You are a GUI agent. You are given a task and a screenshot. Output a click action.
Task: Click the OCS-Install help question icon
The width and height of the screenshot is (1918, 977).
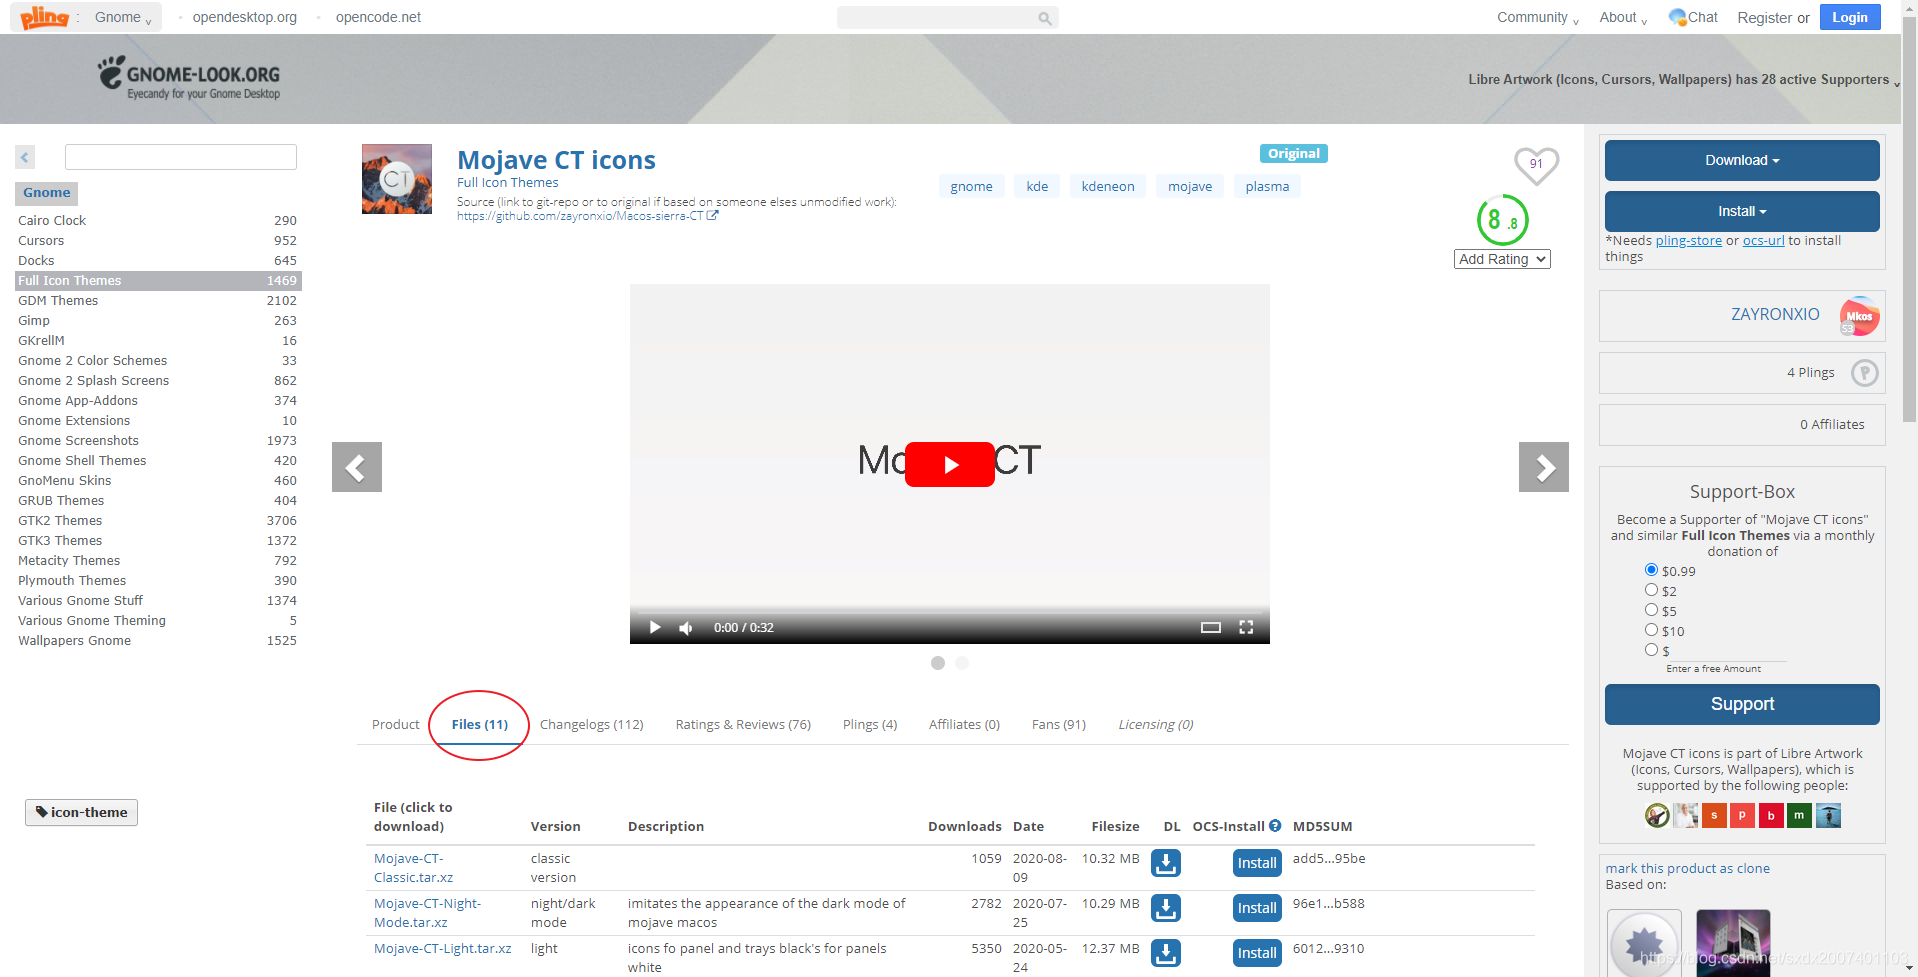(1275, 826)
